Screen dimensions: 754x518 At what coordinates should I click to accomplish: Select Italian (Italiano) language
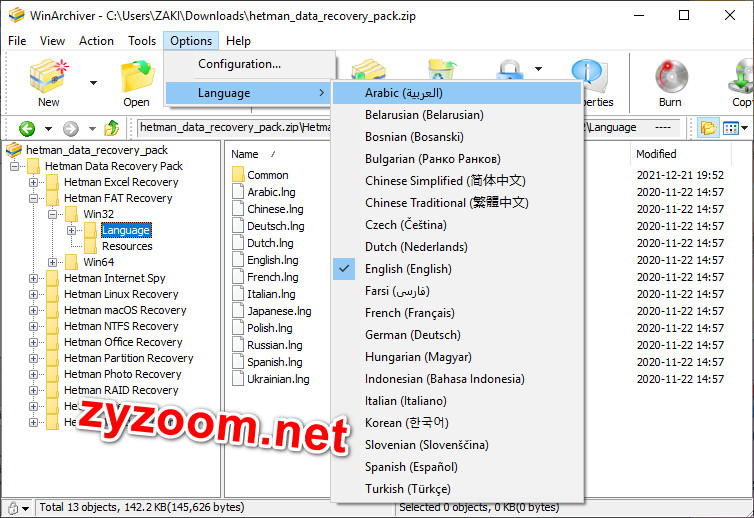457,401
